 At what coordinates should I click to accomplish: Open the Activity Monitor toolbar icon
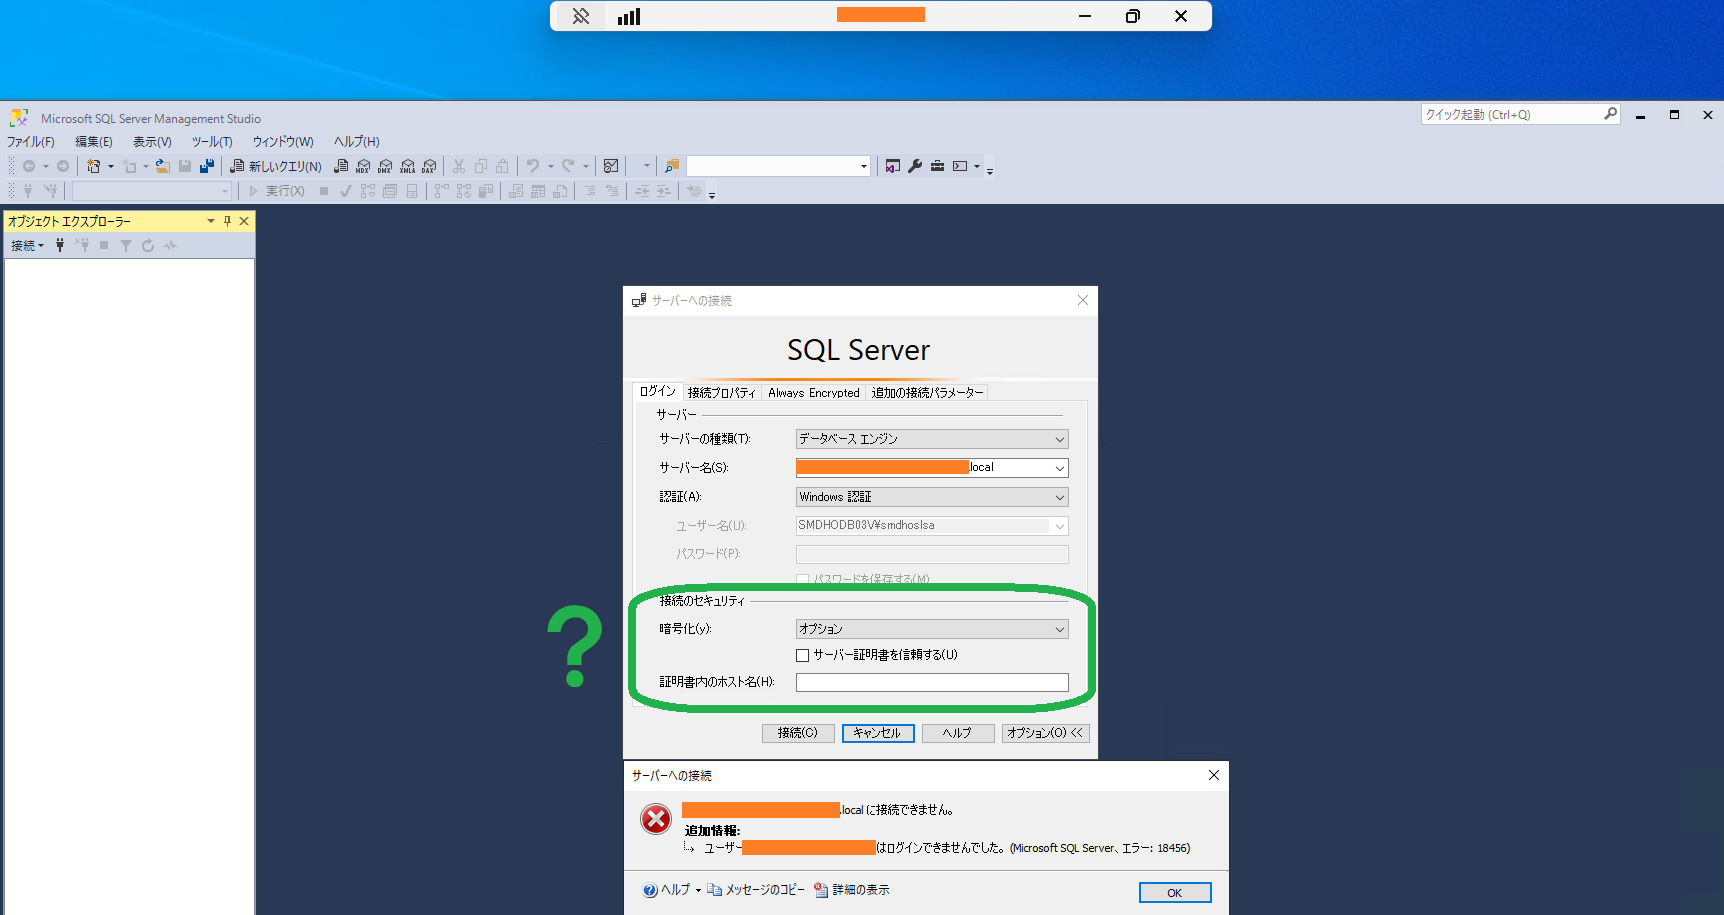point(611,166)
